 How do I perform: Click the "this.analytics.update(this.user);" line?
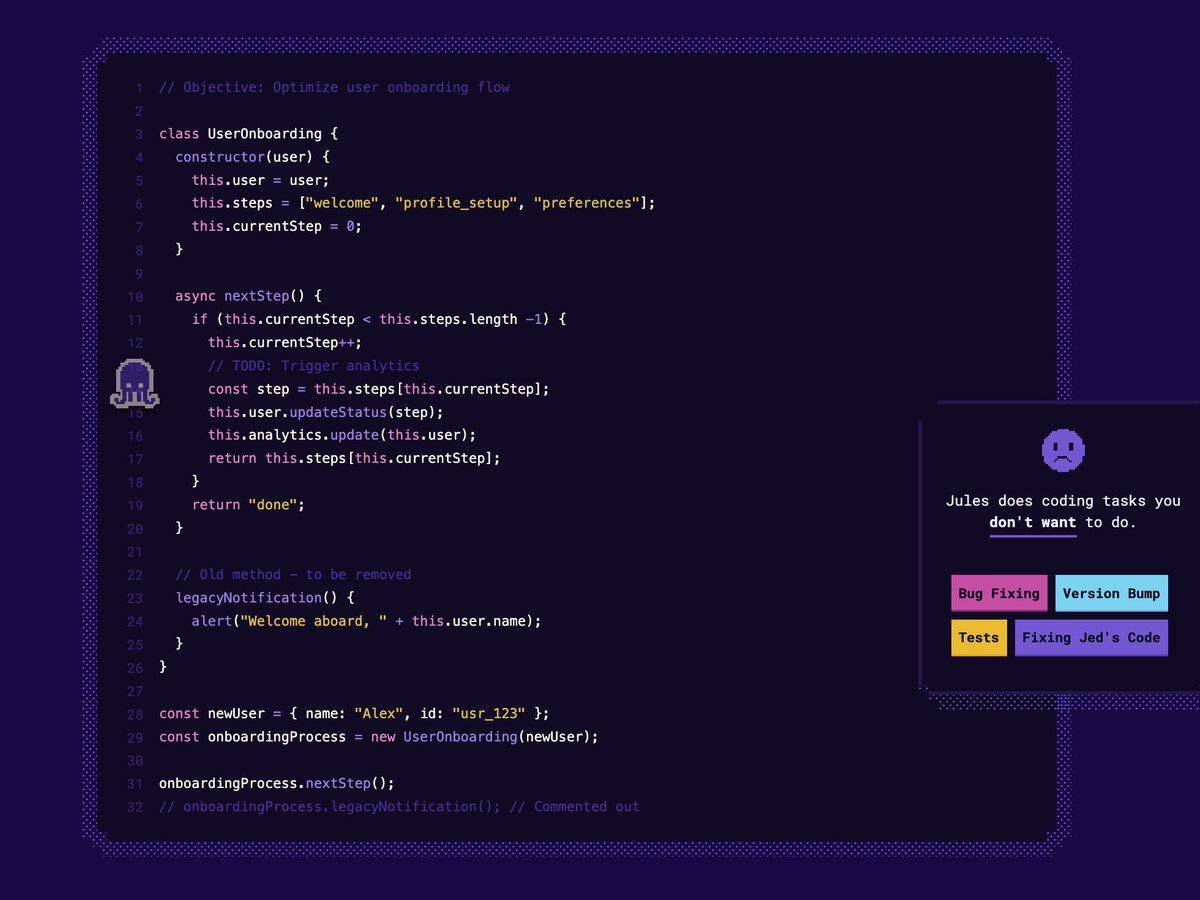click(342, 435)
